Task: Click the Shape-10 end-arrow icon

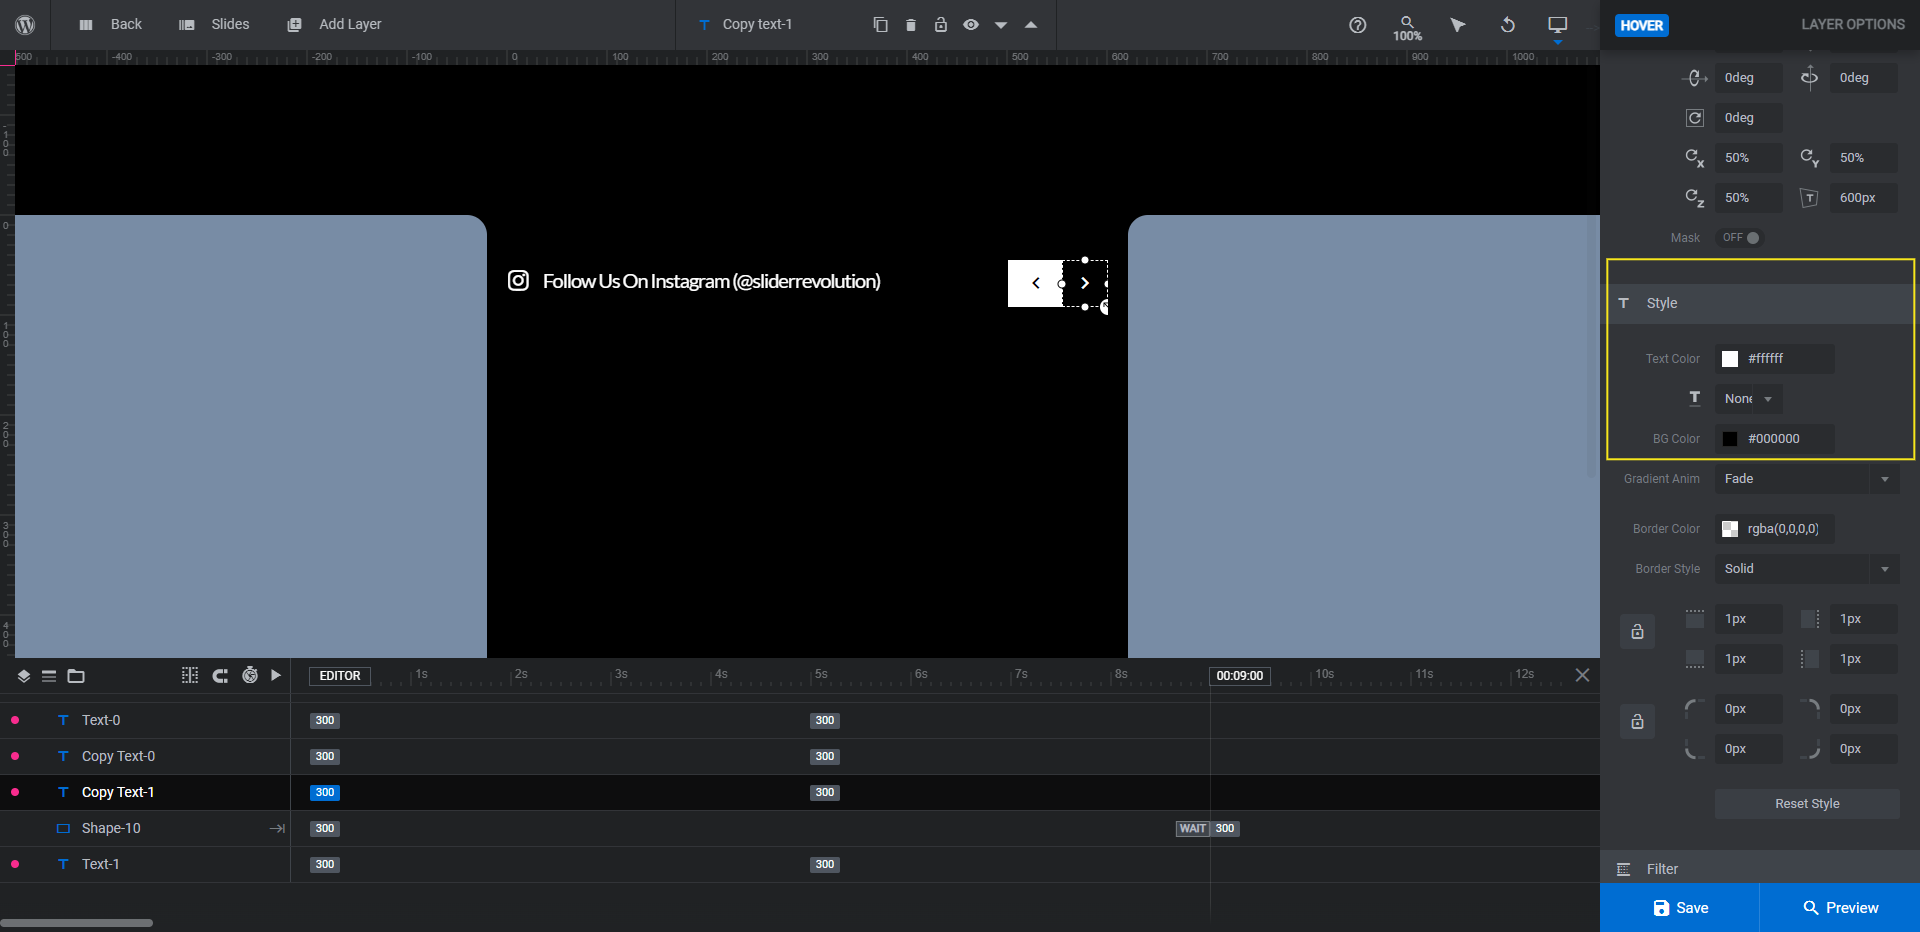Action: click(x=277, y=828)
